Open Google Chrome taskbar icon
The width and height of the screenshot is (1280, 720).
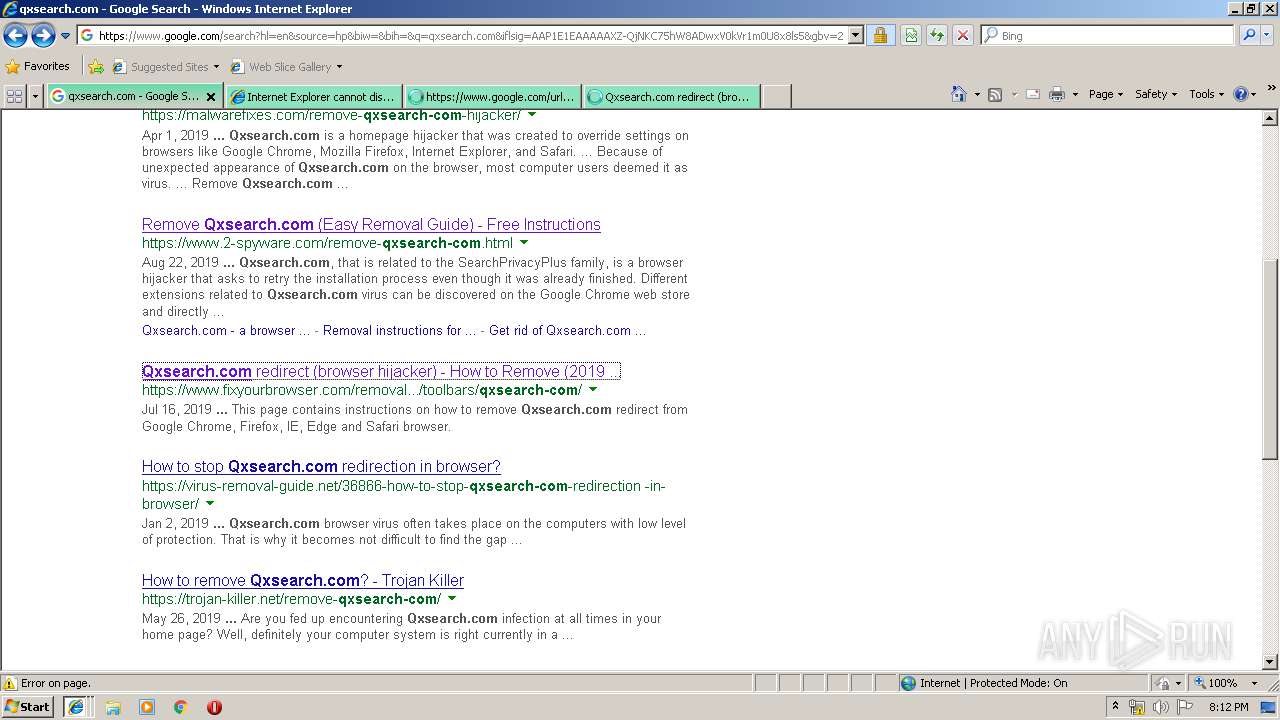pos(181,707)
